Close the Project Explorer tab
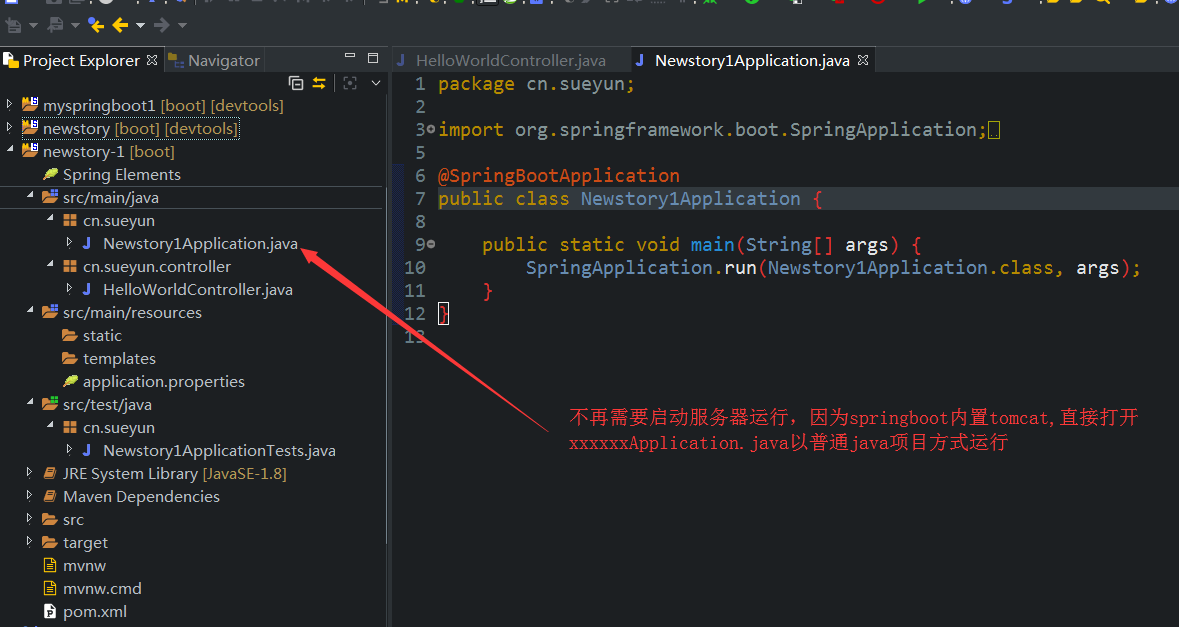This screenshot has width=1179, height=627. (152, 59)
